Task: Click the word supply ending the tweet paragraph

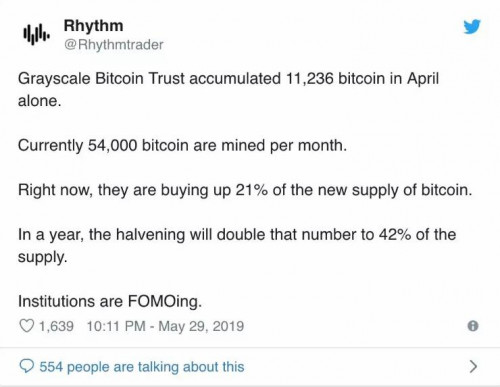Action: tap(42, 257)
